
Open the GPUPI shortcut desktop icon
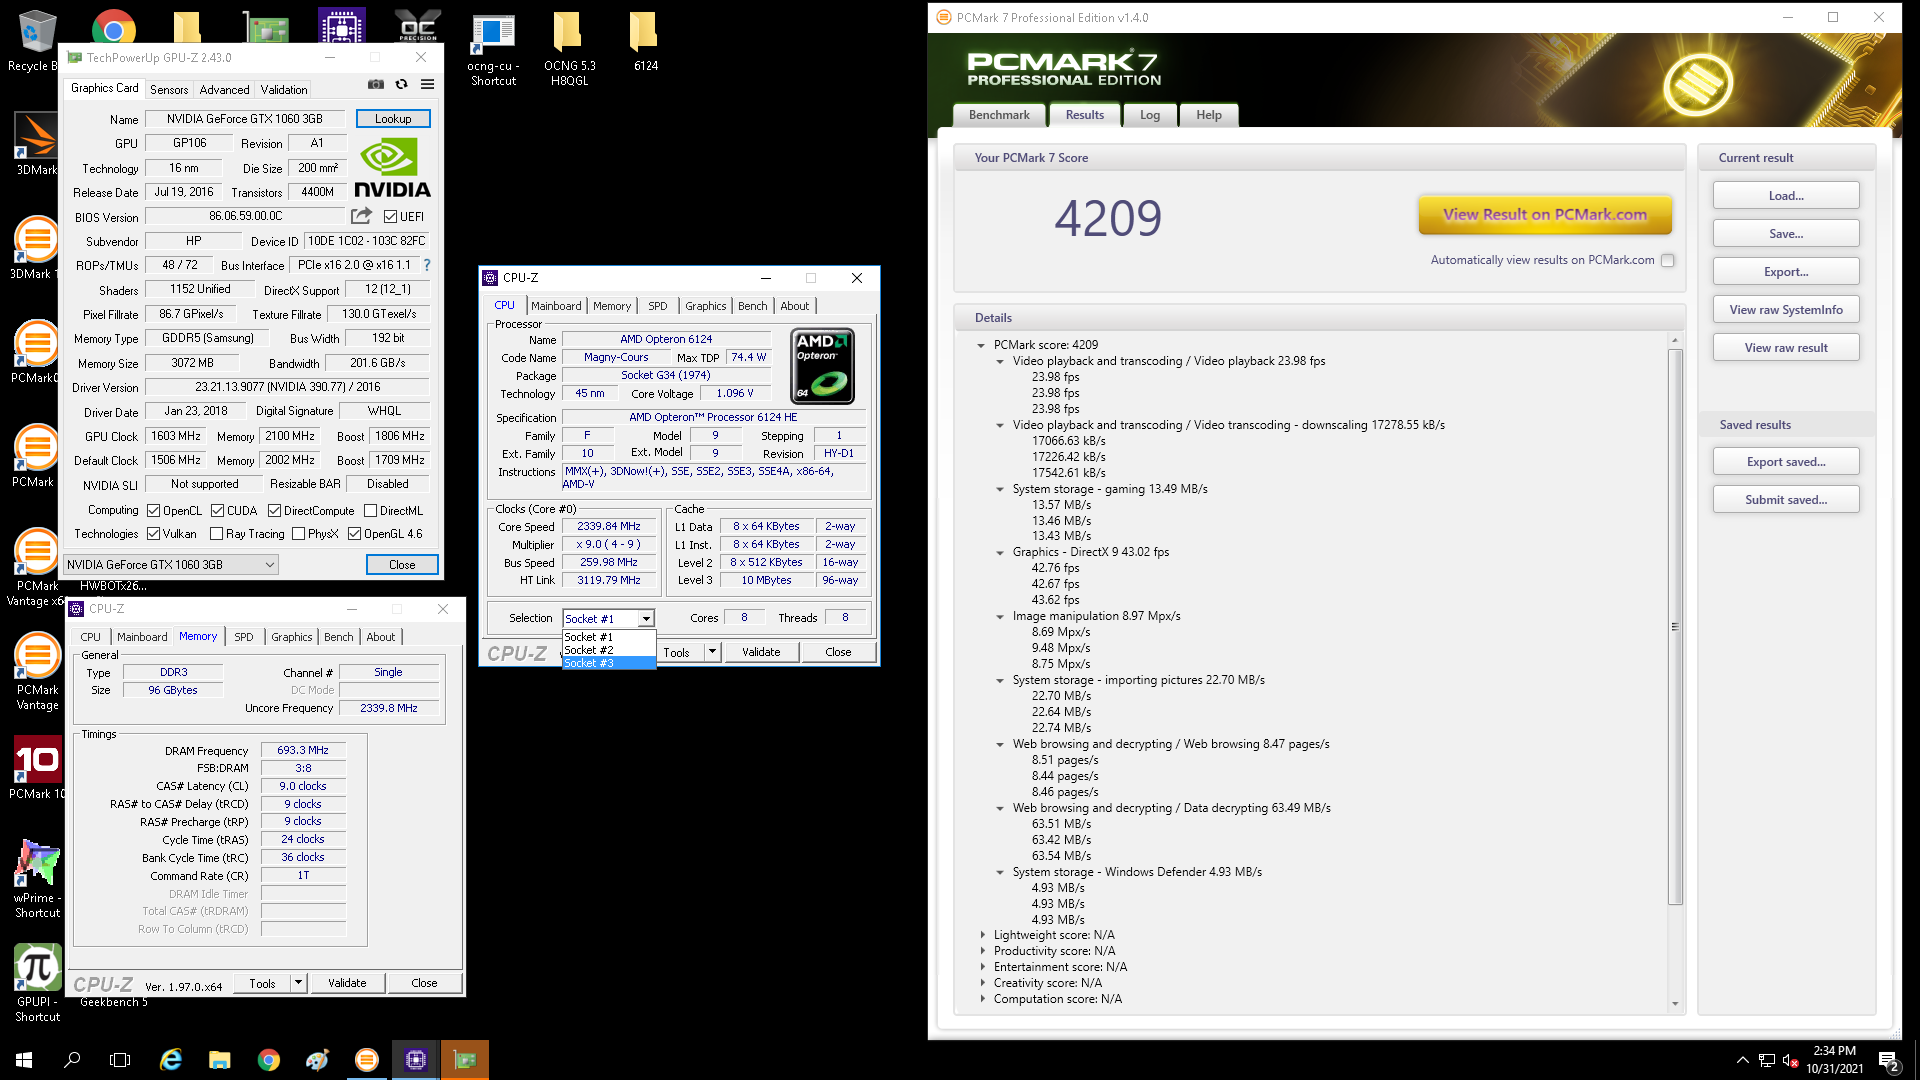tap(37, 984)
